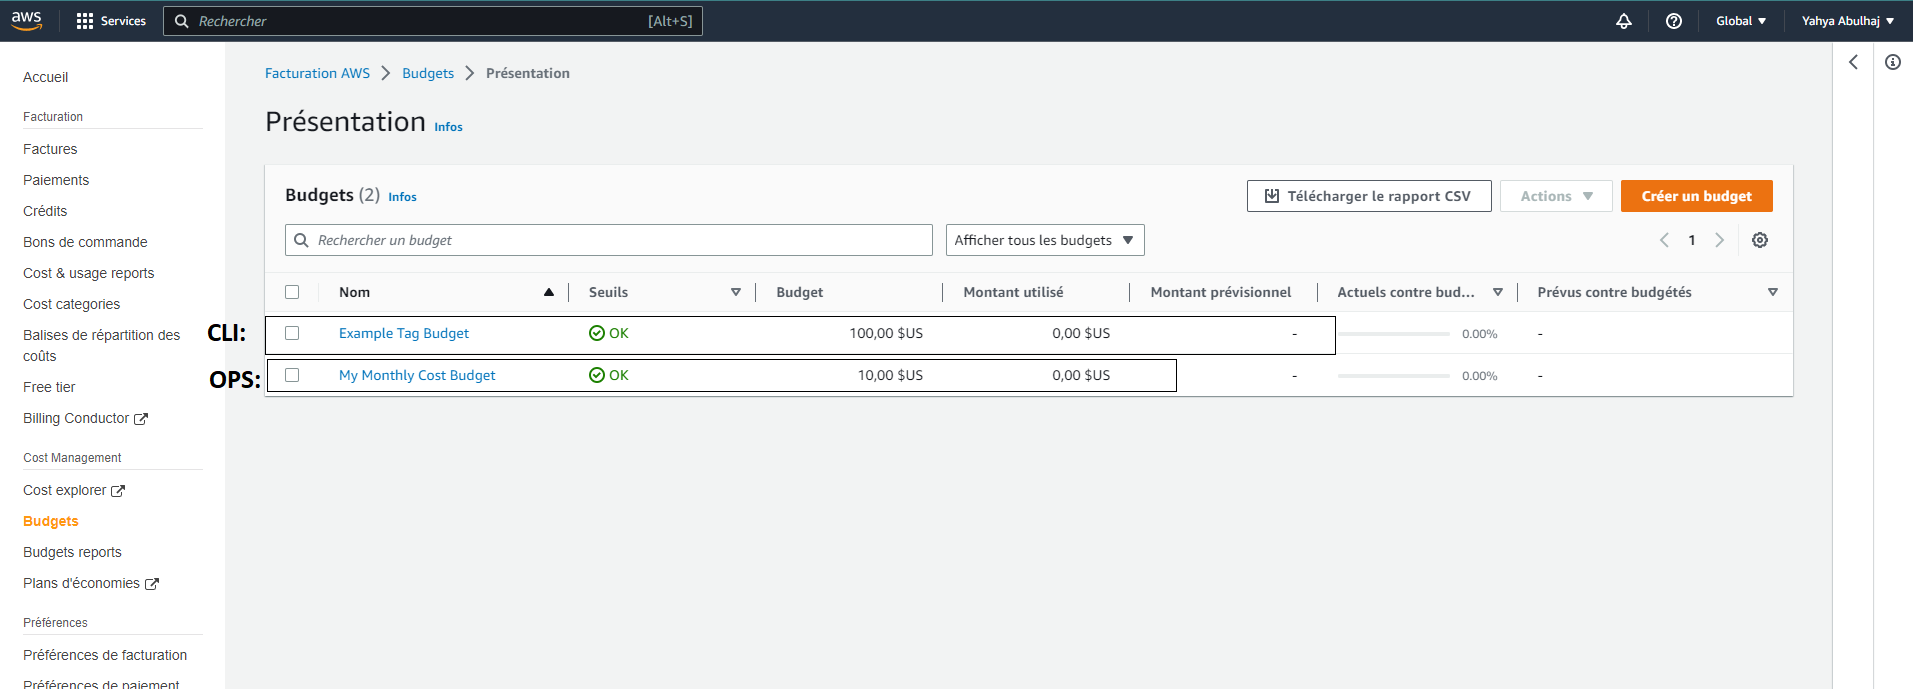Click the search magnifier in top bar

tap(182, 21)
